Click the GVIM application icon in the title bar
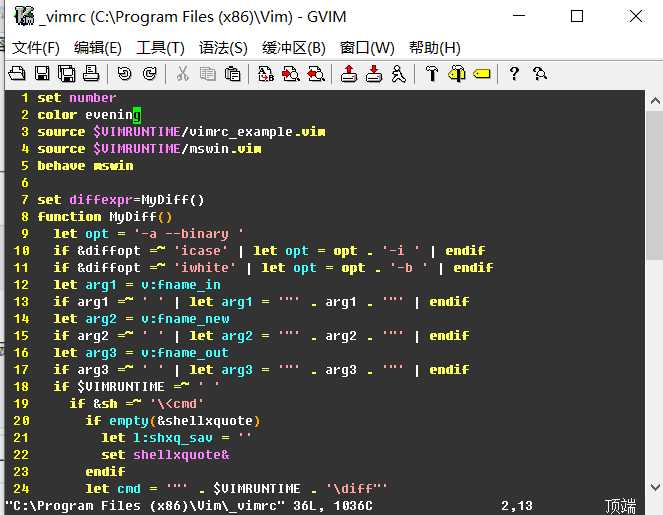Image resolution: width=663 pixels, height=515 pixels. (24, 16)
